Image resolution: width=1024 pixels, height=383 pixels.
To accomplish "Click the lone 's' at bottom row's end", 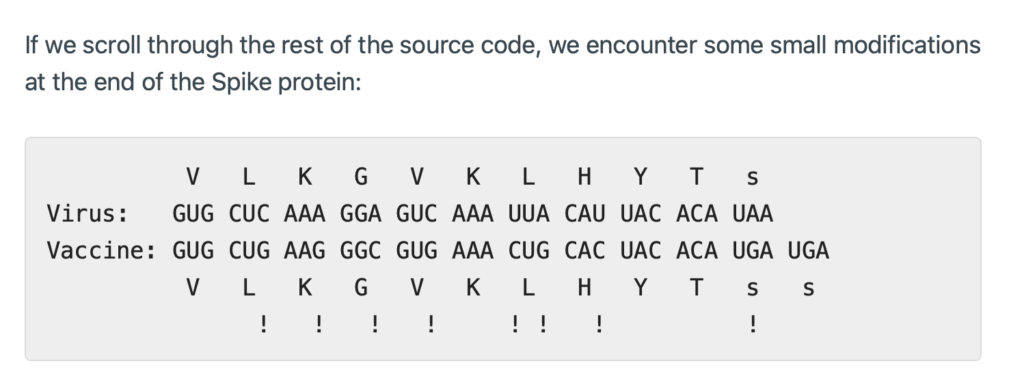I will 808,288.
